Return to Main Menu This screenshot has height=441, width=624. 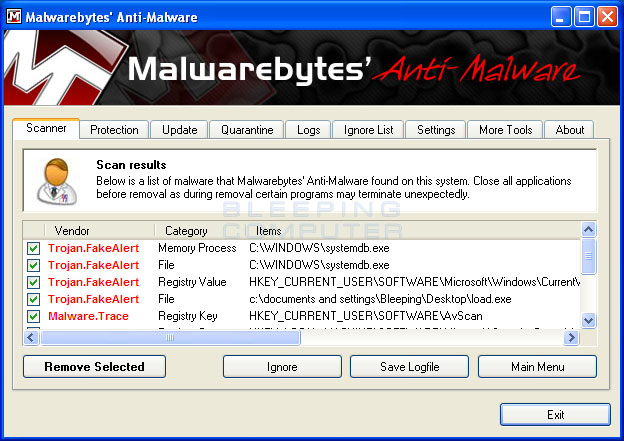coord(537,367)
